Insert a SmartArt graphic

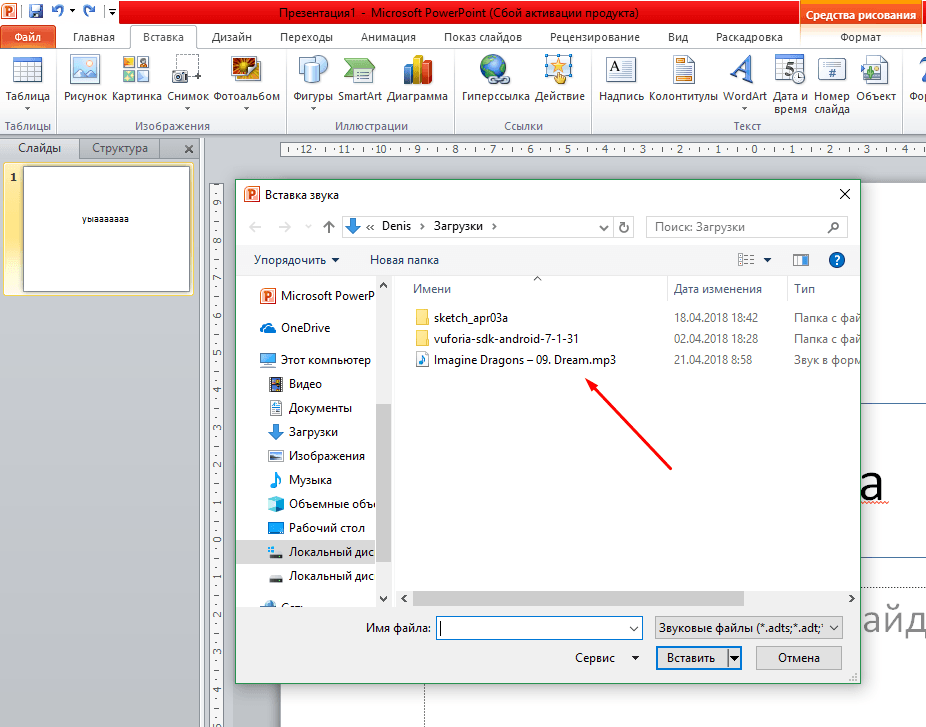360,80
